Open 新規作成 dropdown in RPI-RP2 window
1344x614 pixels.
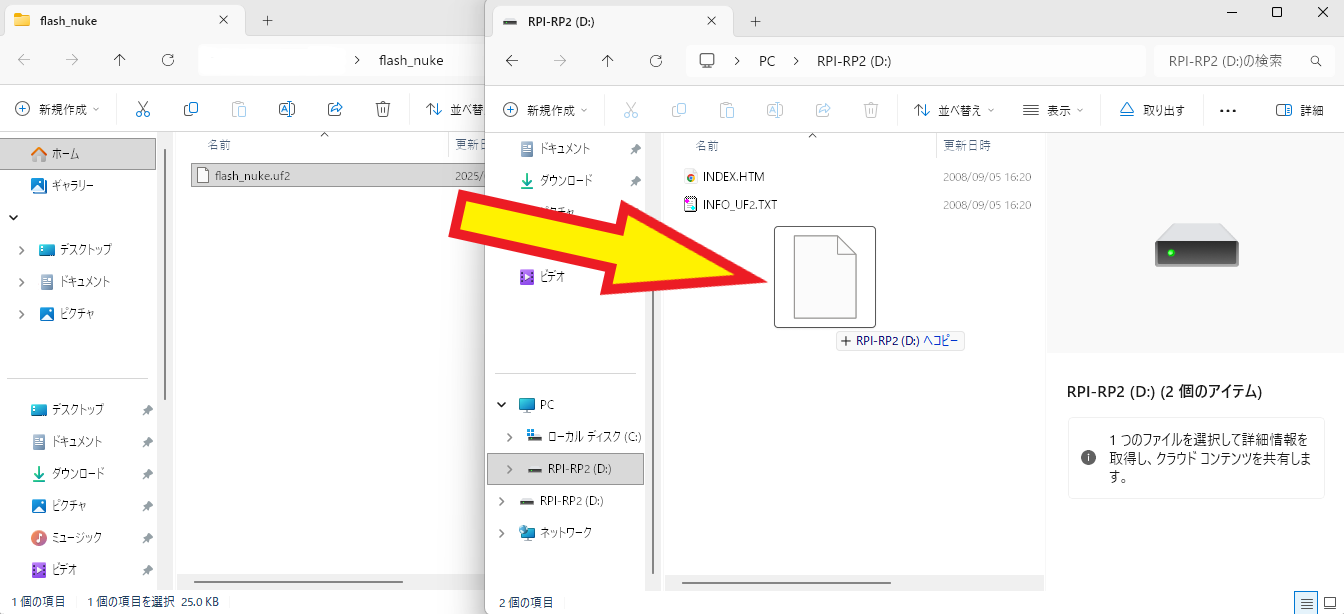coord(545,110)
